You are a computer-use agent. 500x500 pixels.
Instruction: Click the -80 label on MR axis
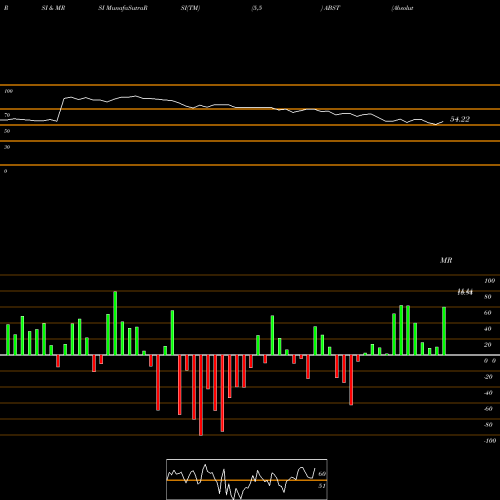(x=488, y=425)
